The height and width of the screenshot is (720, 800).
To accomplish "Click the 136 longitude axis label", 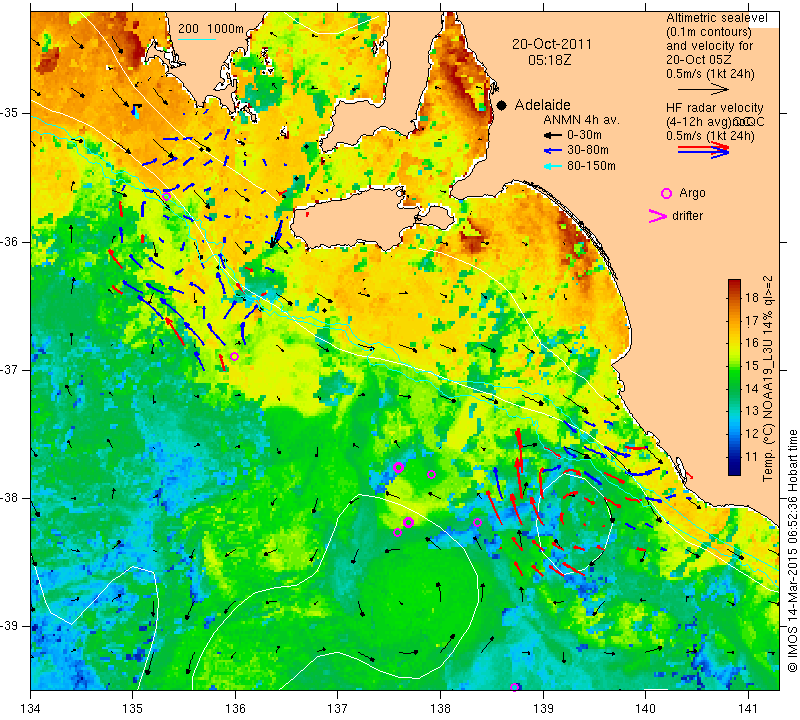I will pyautogui.click(x=235, y=709).
